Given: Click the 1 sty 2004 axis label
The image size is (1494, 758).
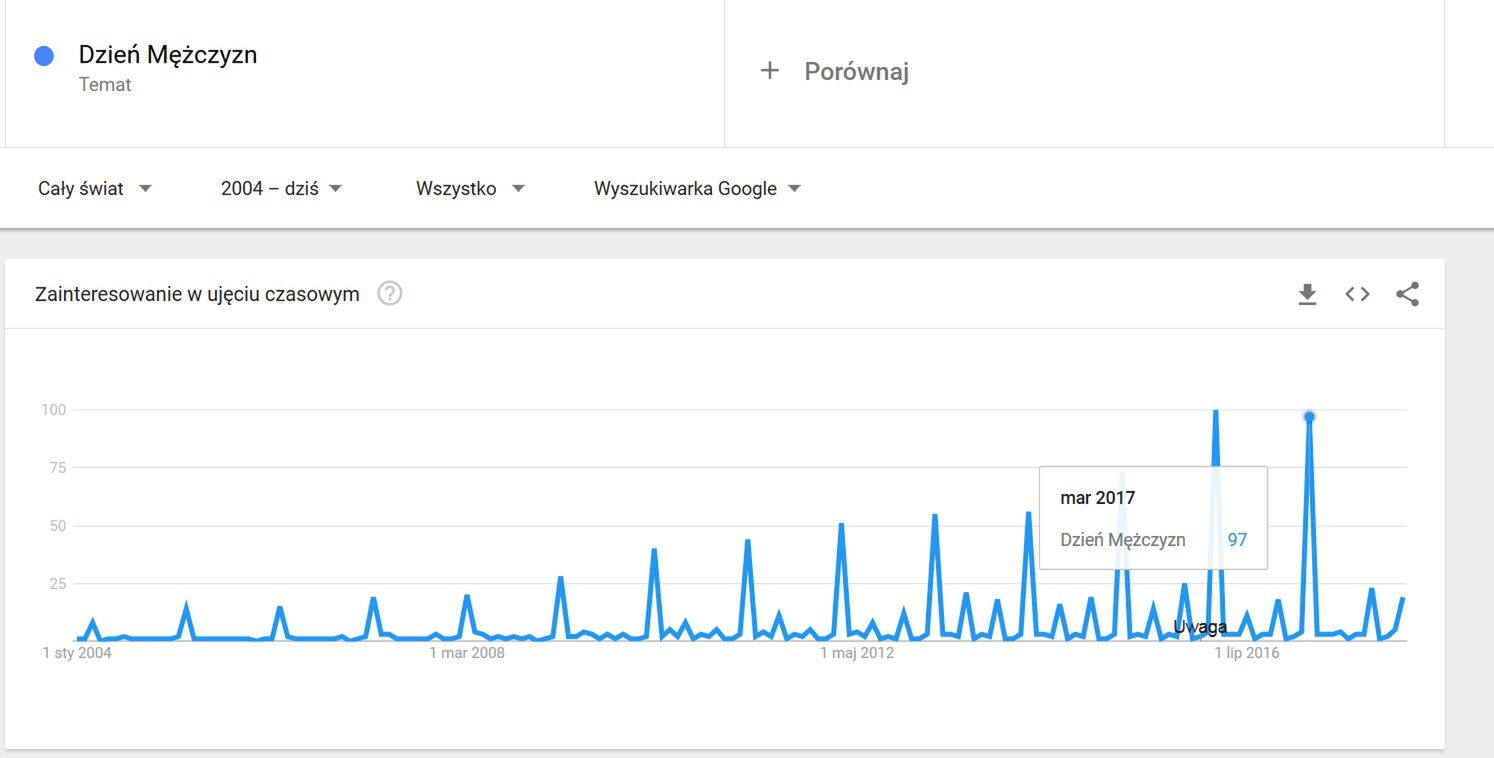Looking at the screenshot, I should point(77,653).
